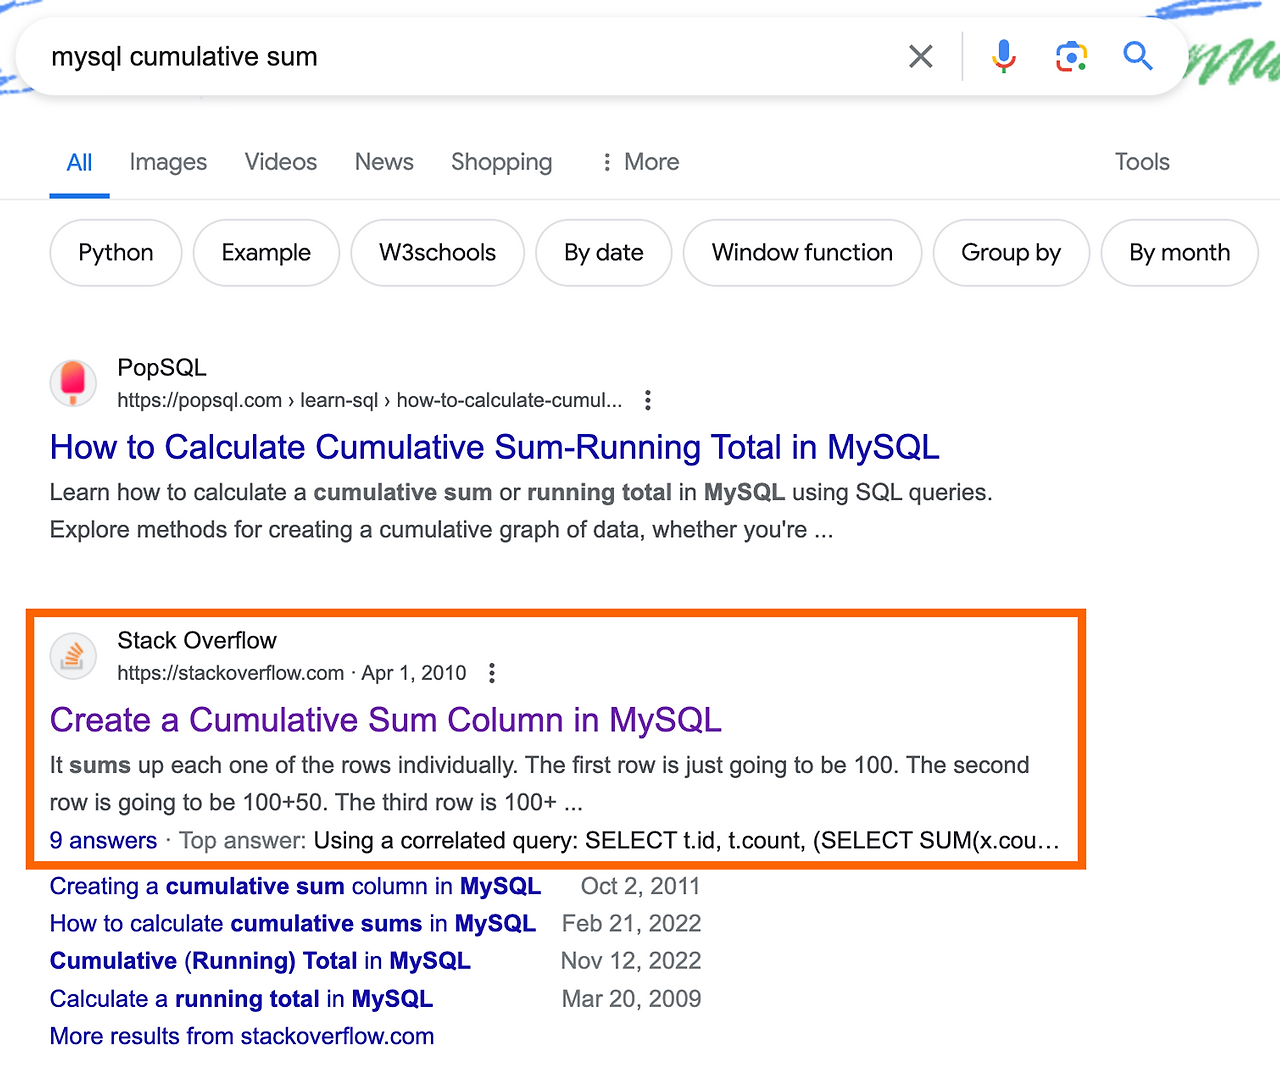Click the PopSQL snippet starting 'Learn how to calculate'

point(521,511)
